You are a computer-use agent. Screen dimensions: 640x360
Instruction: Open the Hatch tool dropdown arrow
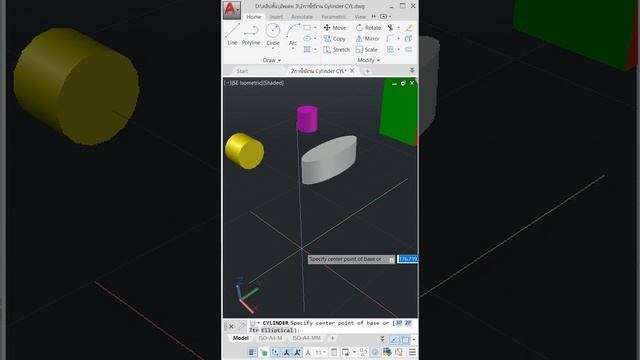click(315, 49)
